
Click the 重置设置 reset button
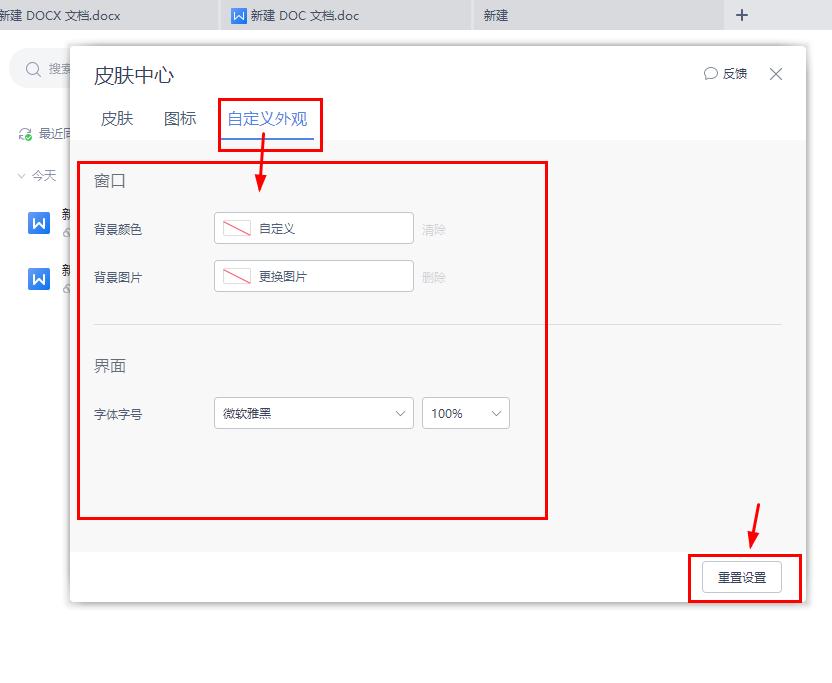(740, 577)
